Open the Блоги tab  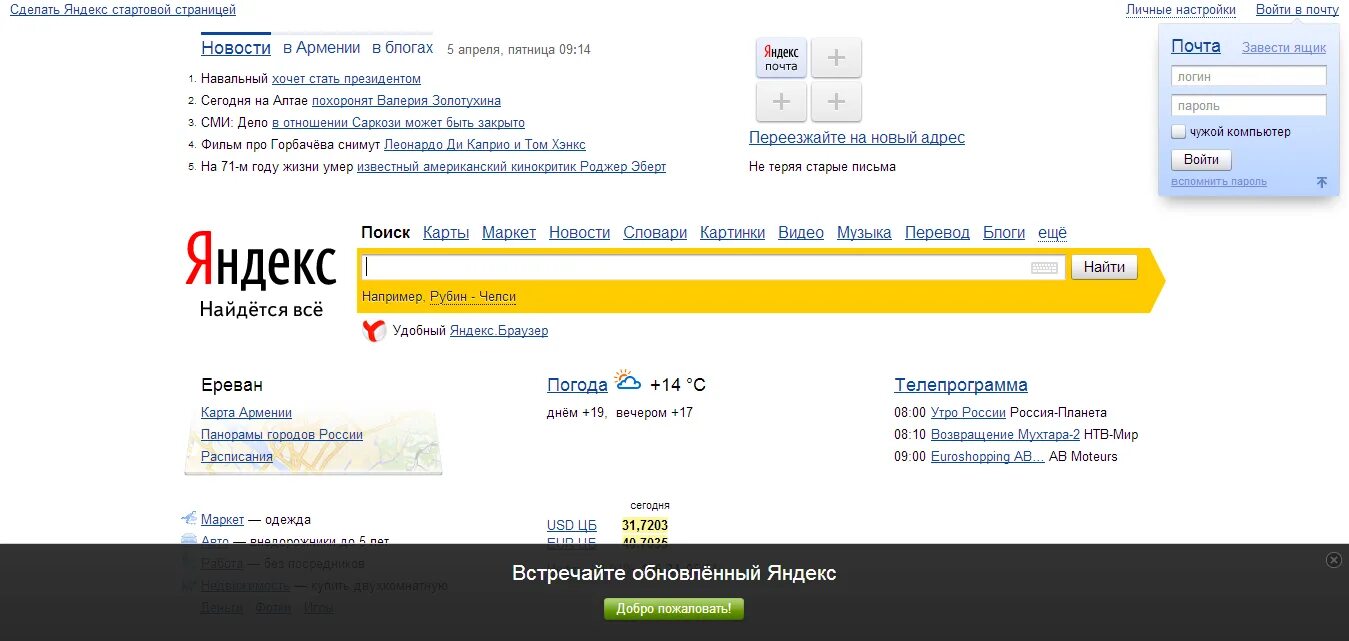tap(1004, 232)
